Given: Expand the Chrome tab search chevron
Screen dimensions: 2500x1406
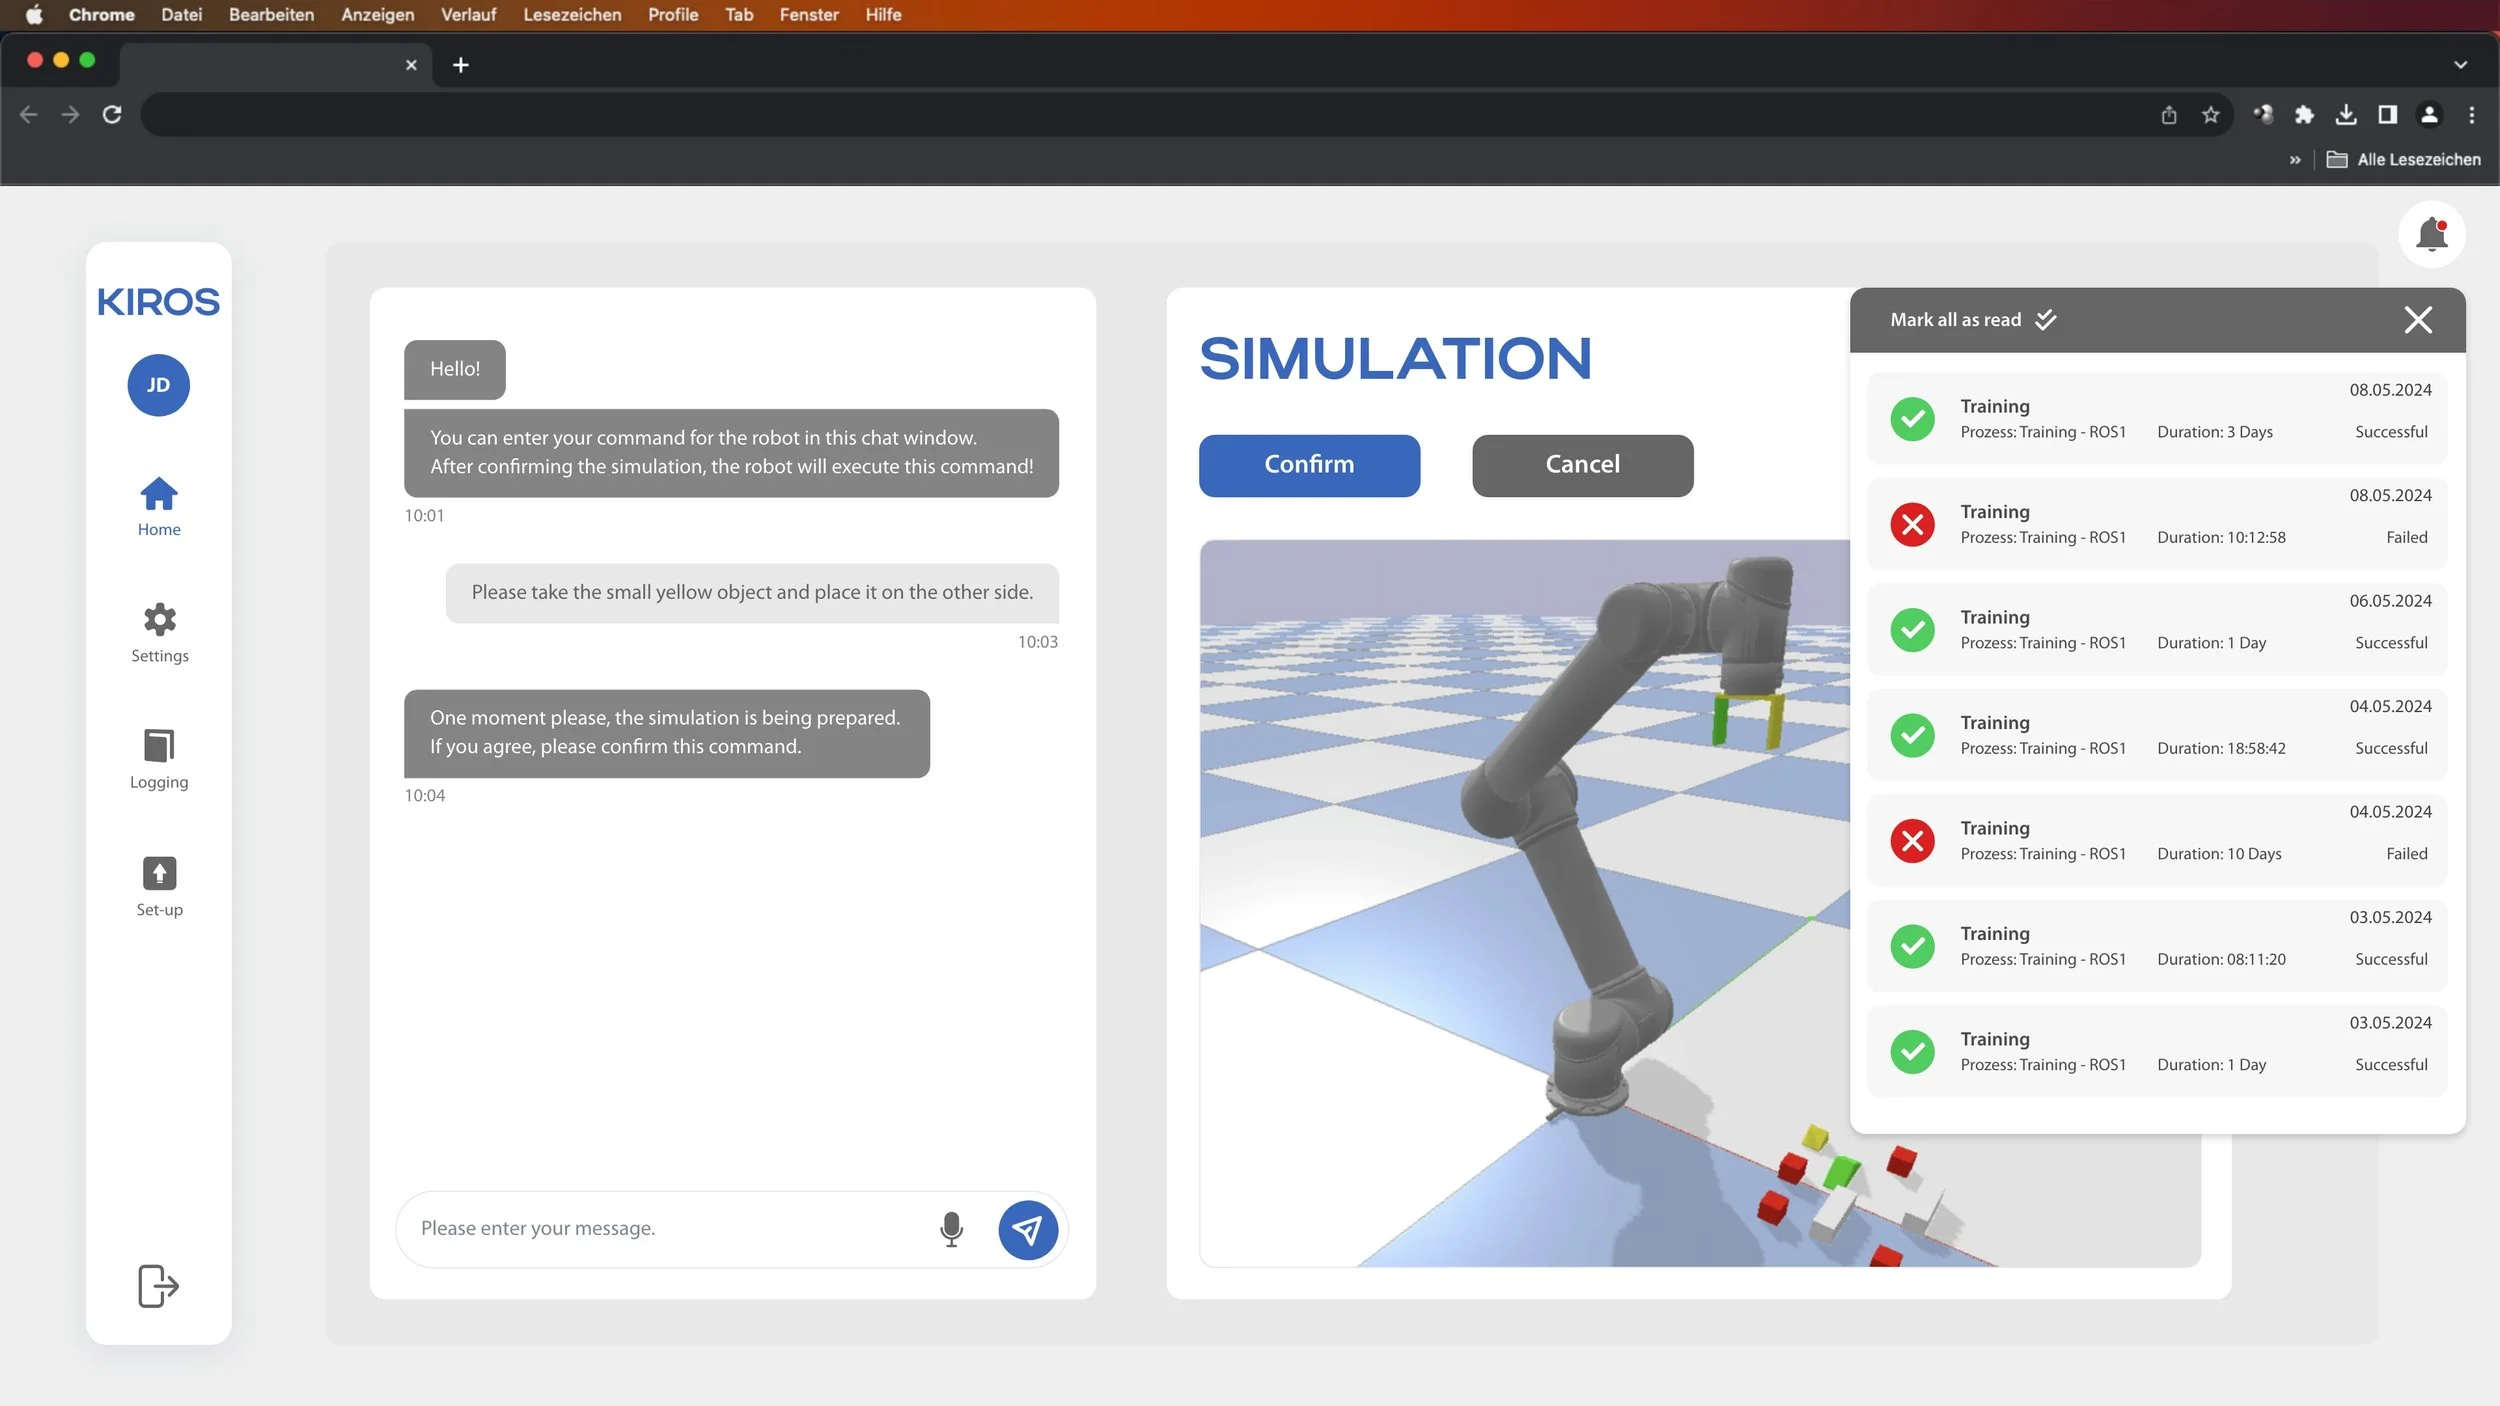Looking at the screenshot, I should (x=2460, y=65).
